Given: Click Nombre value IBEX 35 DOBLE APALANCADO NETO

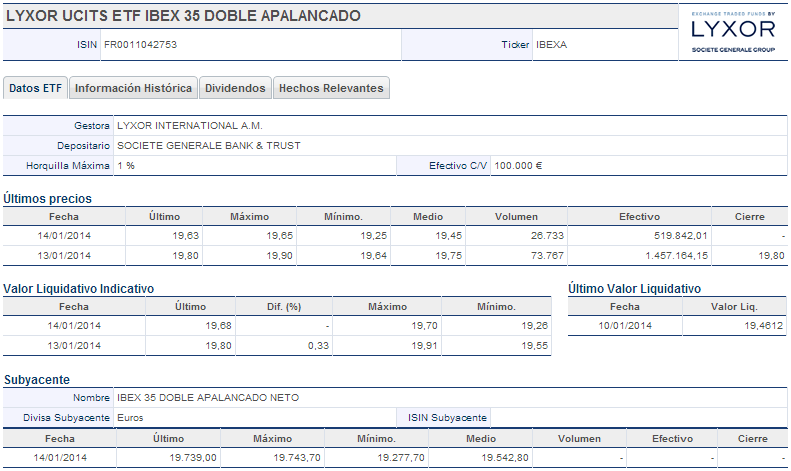Looking at the screenshot, I should 208,398.
